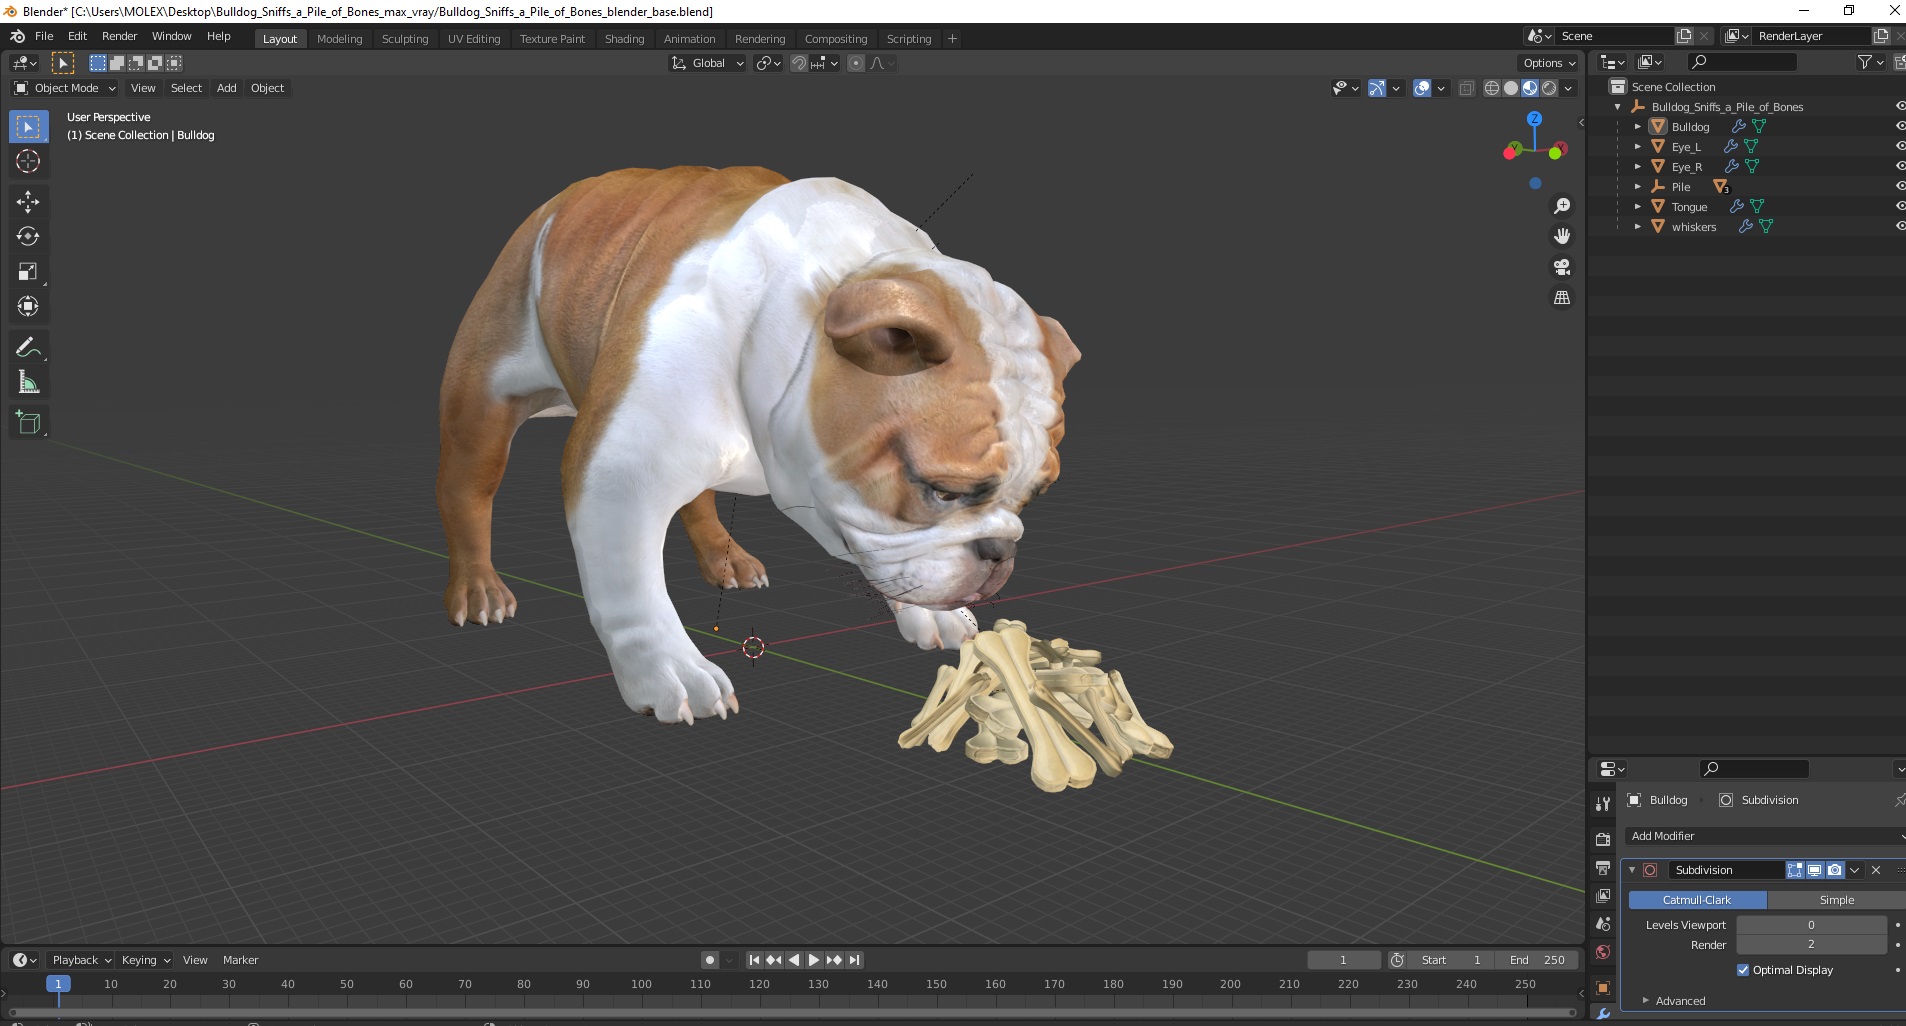Click the Zoom view icon
Image resolution: width=1906 pixels, height=1026 pixels.
point(1561,206)
